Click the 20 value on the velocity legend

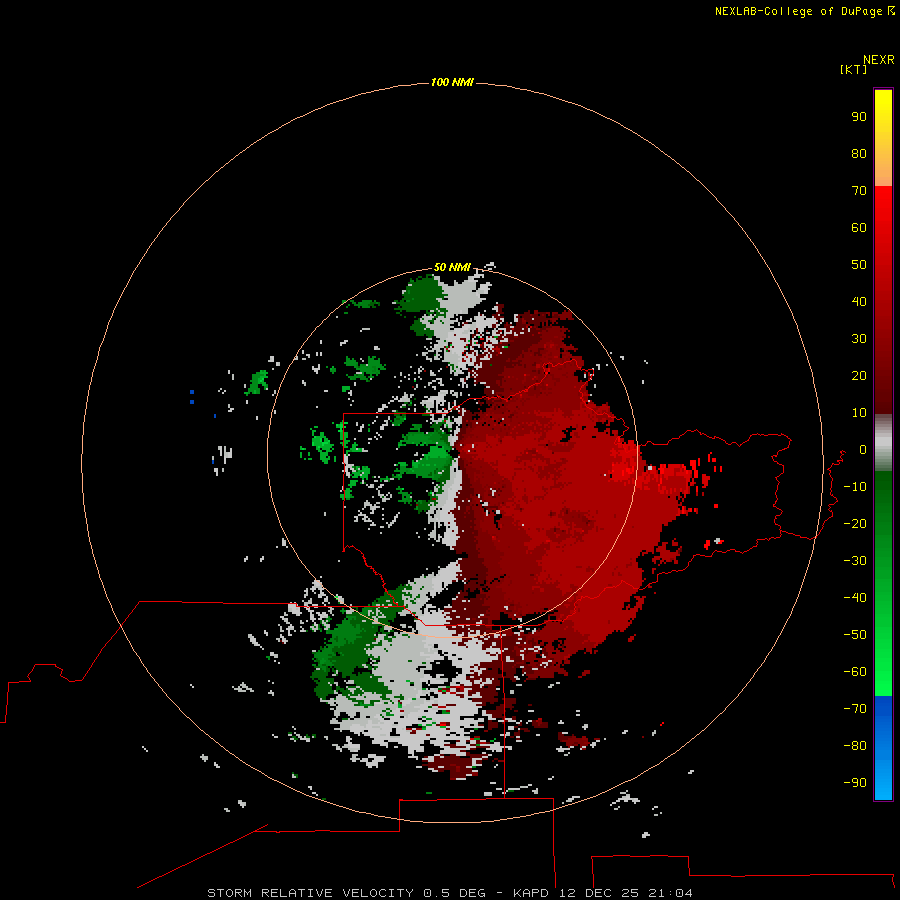(x=859, y=376)
